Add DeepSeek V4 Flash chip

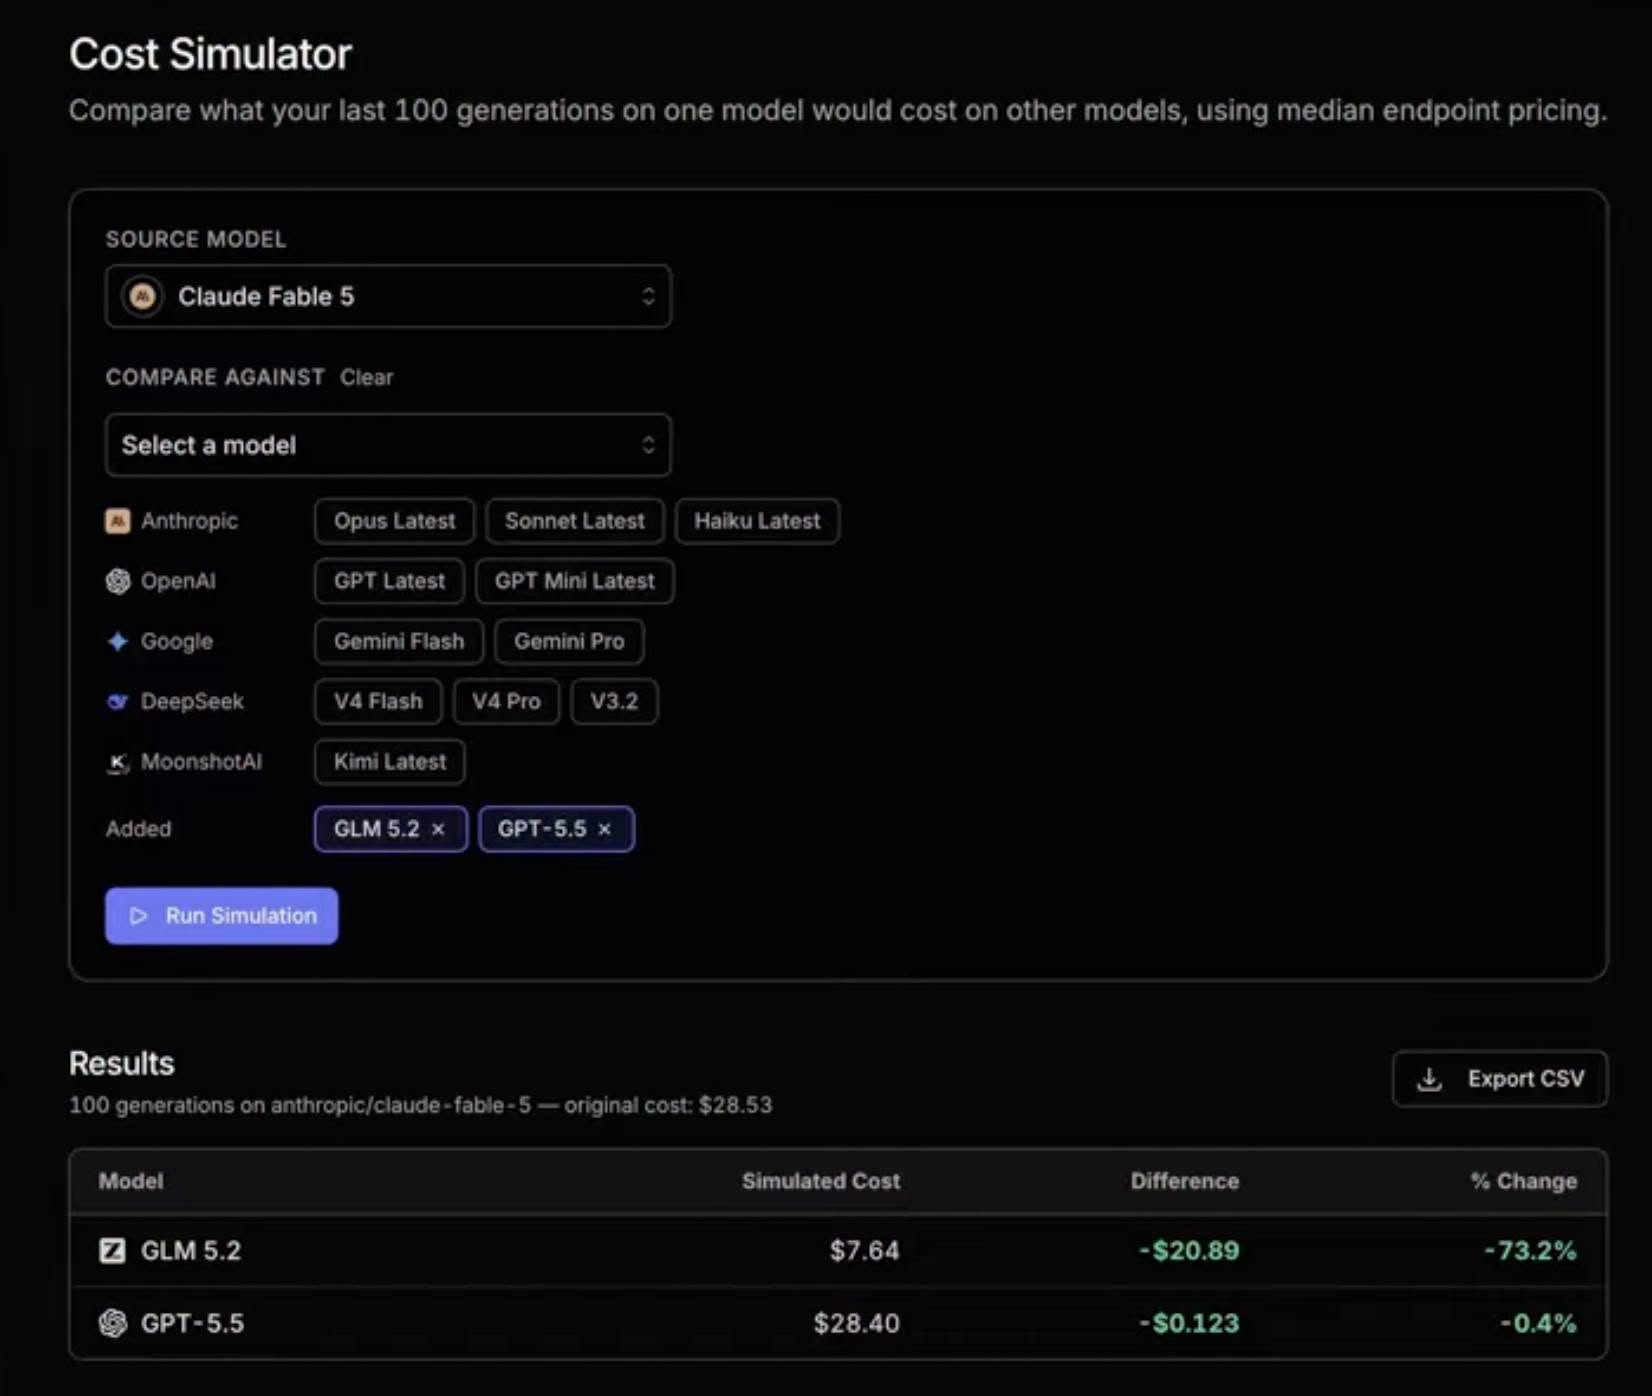(x=378, y=701)
